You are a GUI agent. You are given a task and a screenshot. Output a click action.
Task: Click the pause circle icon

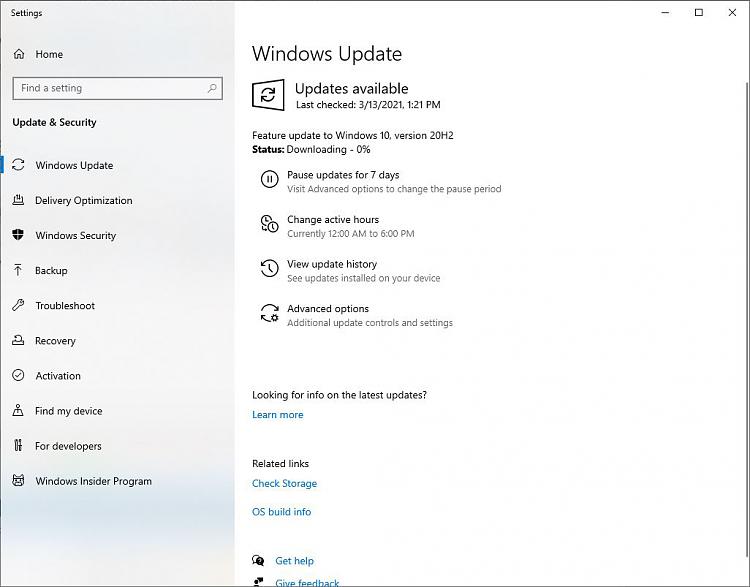[x=269, y=179]
